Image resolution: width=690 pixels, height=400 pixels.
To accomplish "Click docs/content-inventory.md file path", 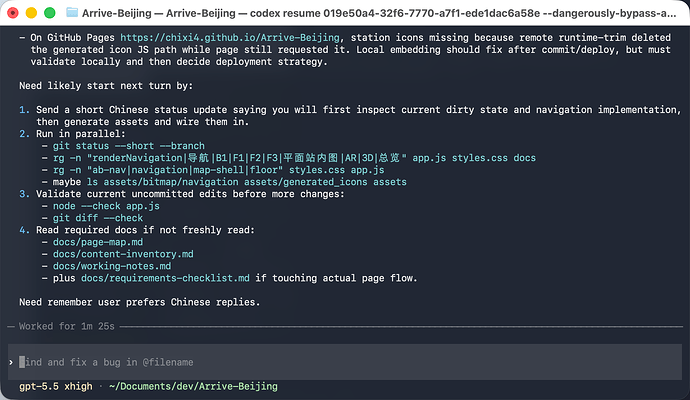I will click(123, 254).
